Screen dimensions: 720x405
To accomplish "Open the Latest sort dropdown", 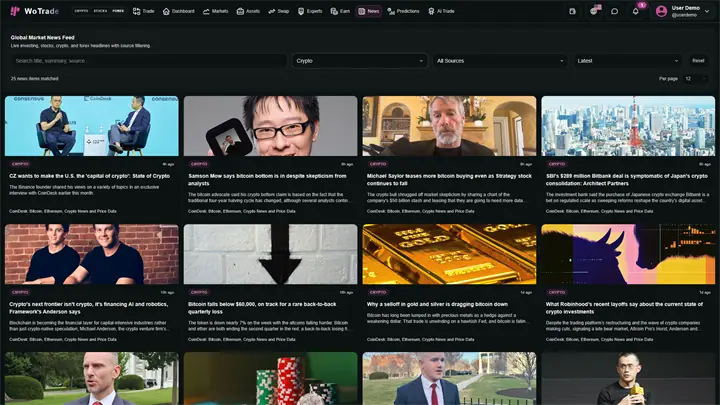I will tap(627, 61).
